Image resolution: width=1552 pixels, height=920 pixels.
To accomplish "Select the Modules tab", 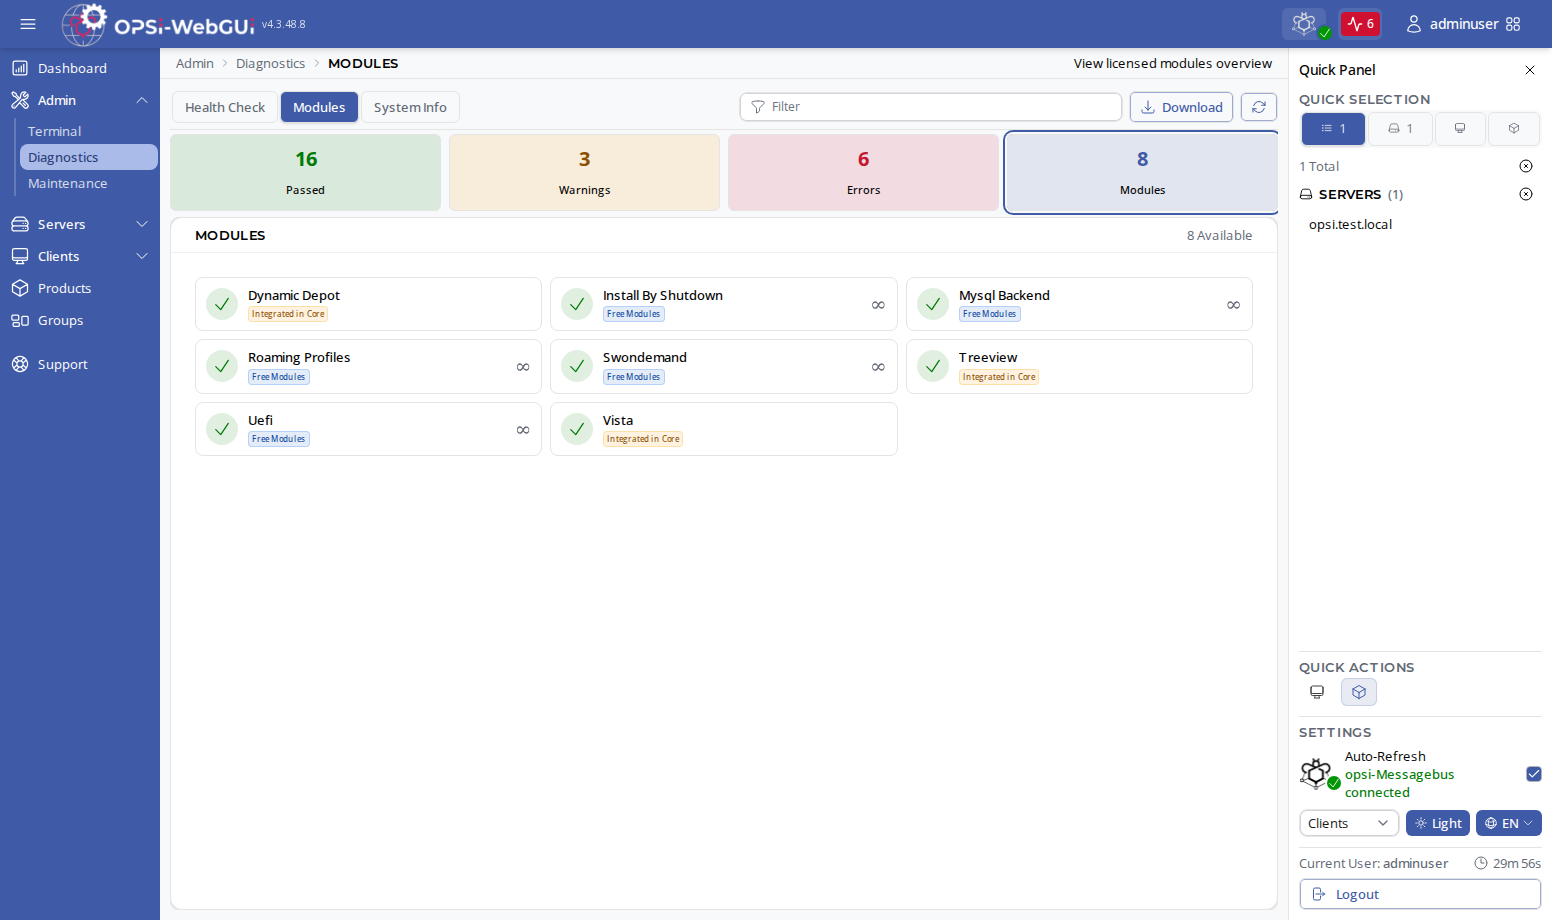I will click(x=319, y=107).
